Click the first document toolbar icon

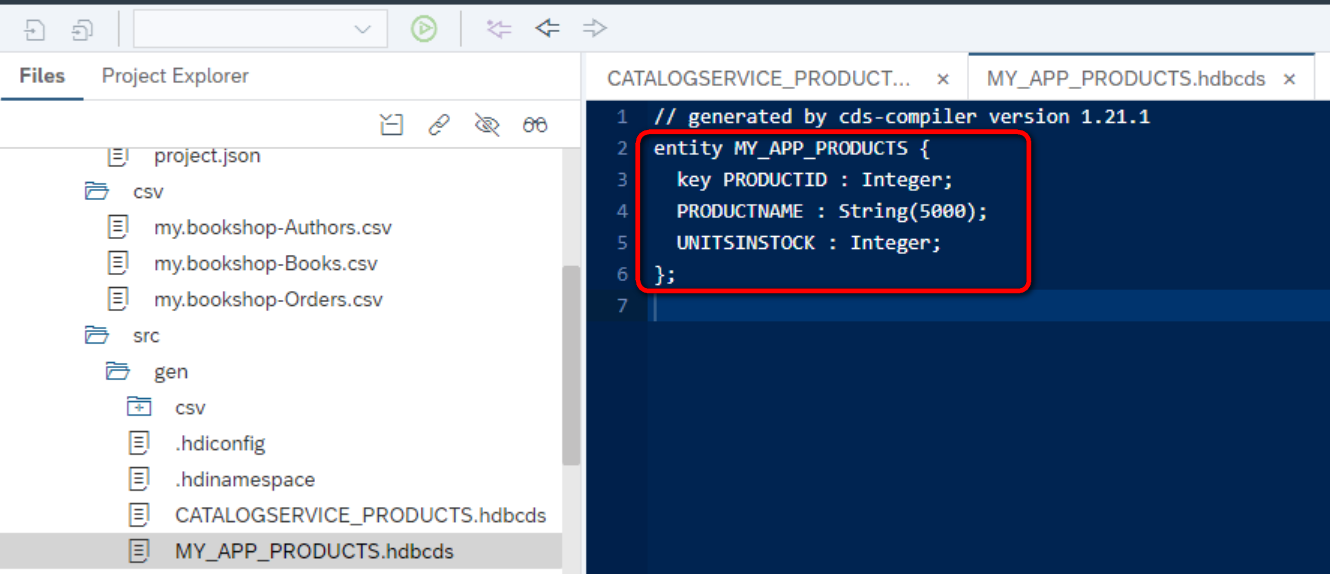click(x=35, y=30)
